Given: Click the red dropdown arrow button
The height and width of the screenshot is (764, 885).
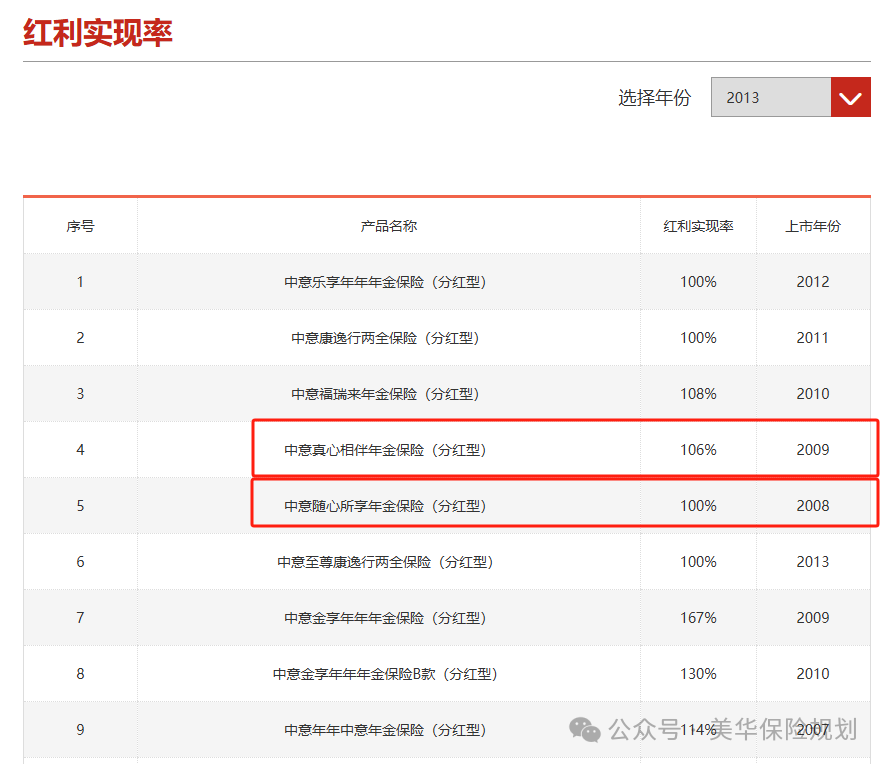Looking at the screenshot, I should (x=850, y=97).
